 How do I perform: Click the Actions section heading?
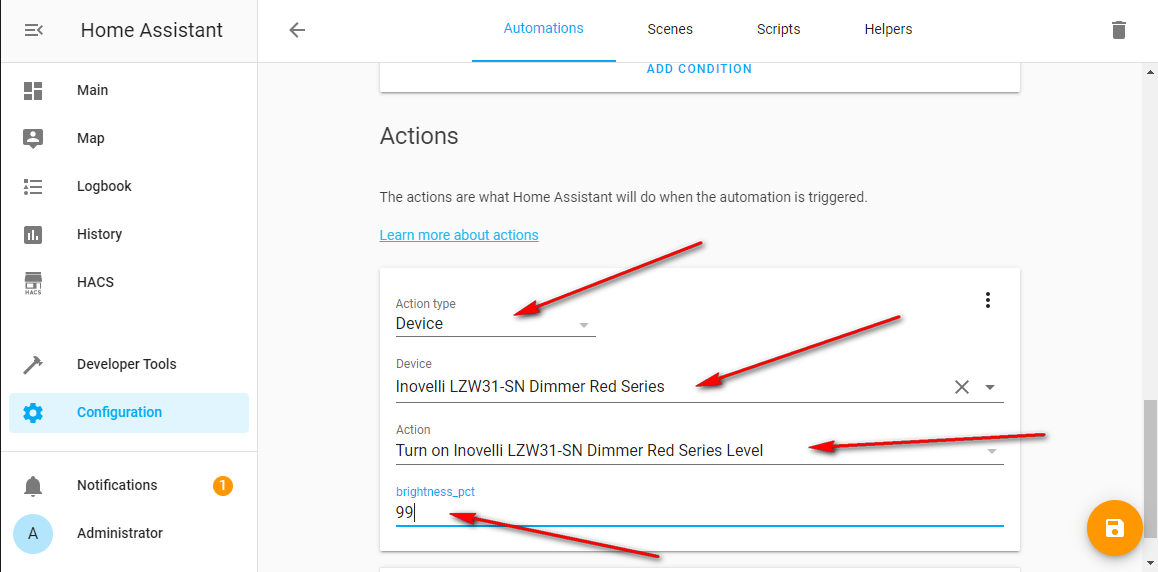click(419, 137)
